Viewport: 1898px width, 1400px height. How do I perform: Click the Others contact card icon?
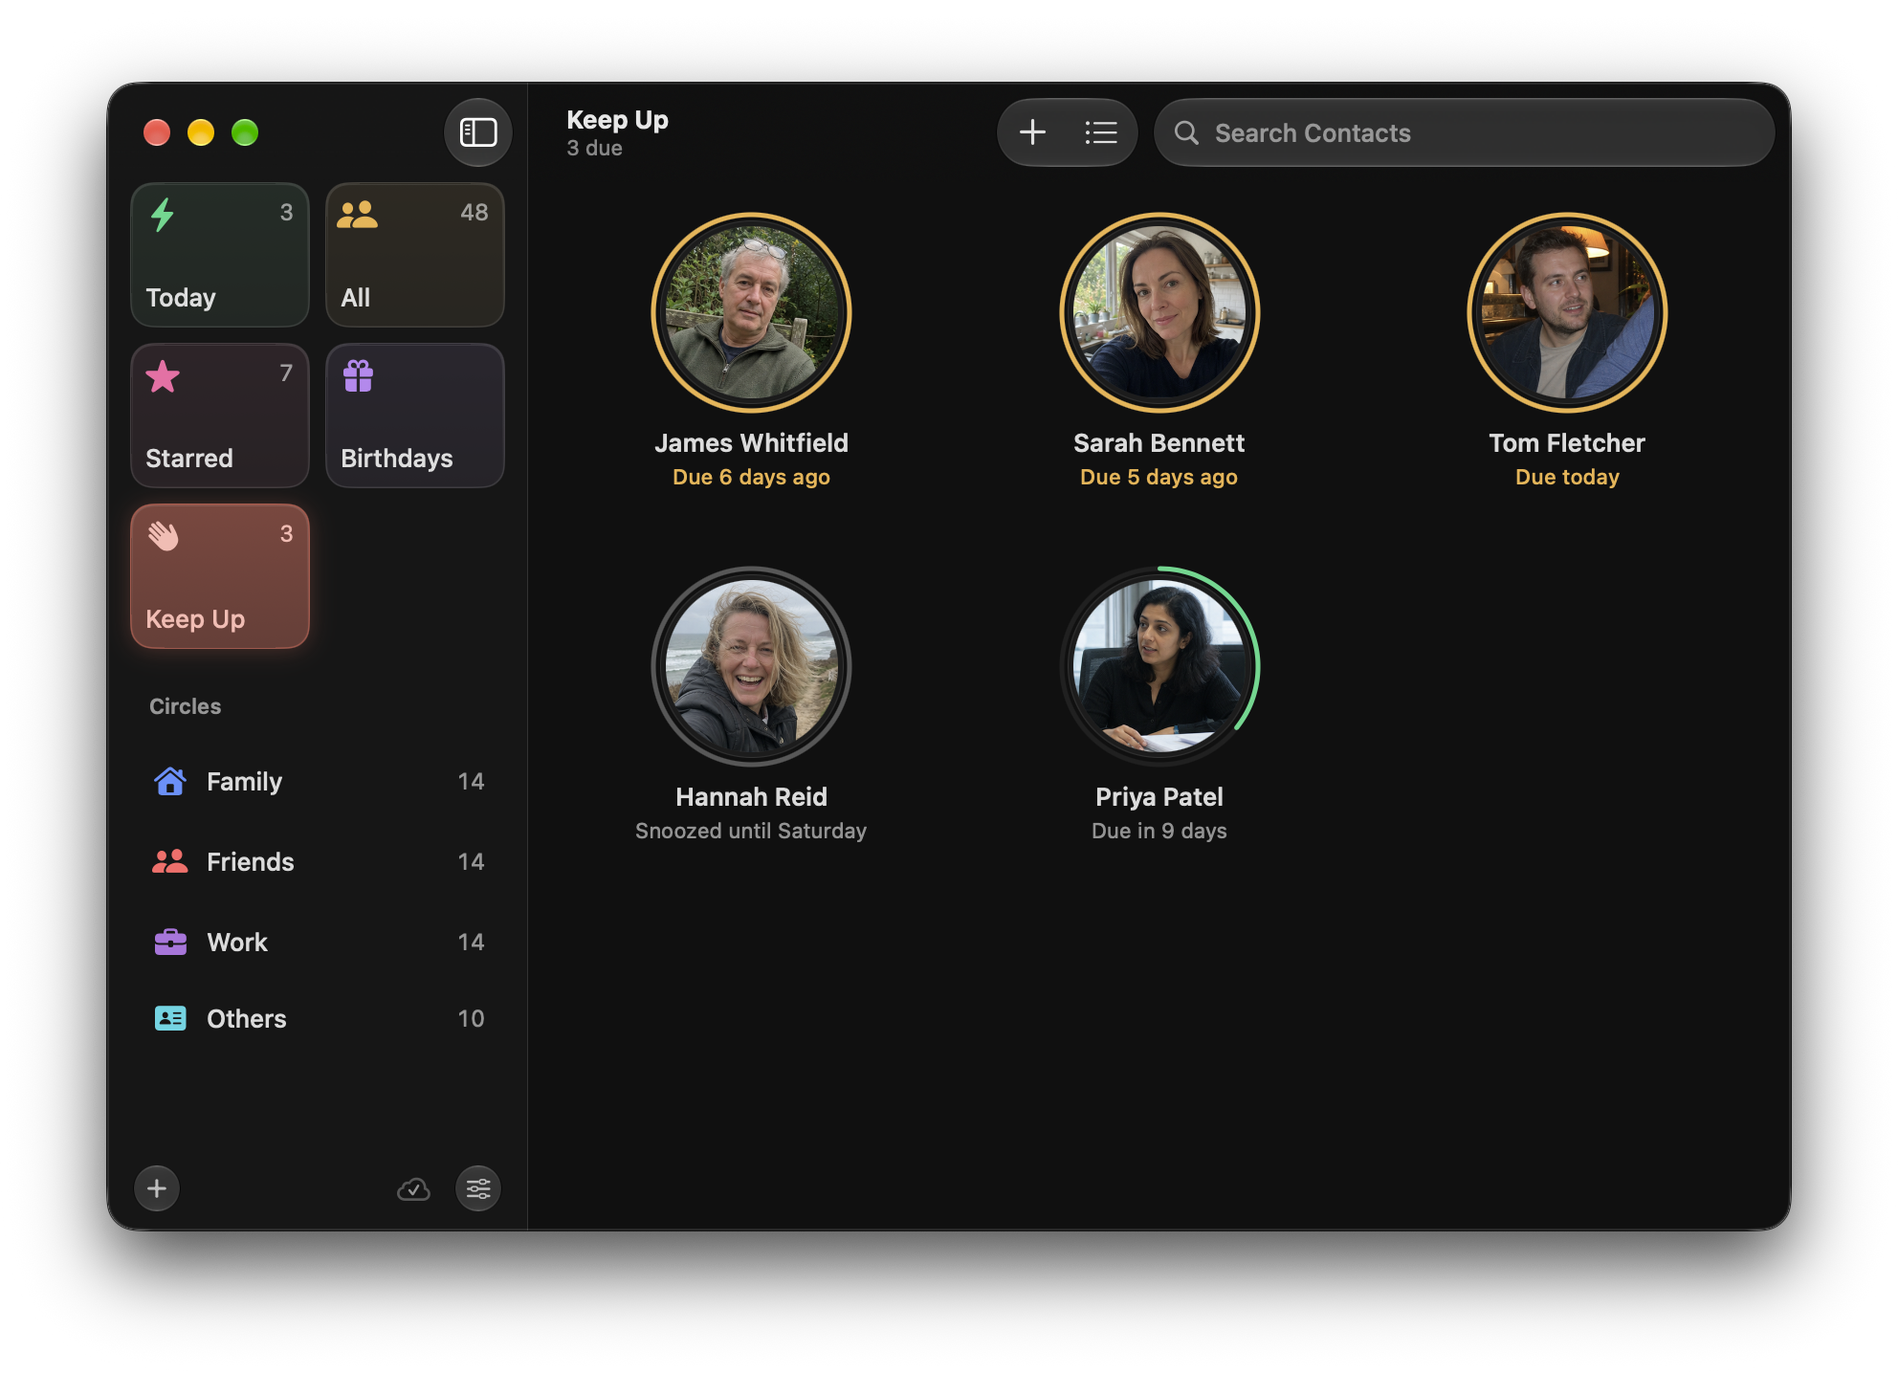(170, 1018)
